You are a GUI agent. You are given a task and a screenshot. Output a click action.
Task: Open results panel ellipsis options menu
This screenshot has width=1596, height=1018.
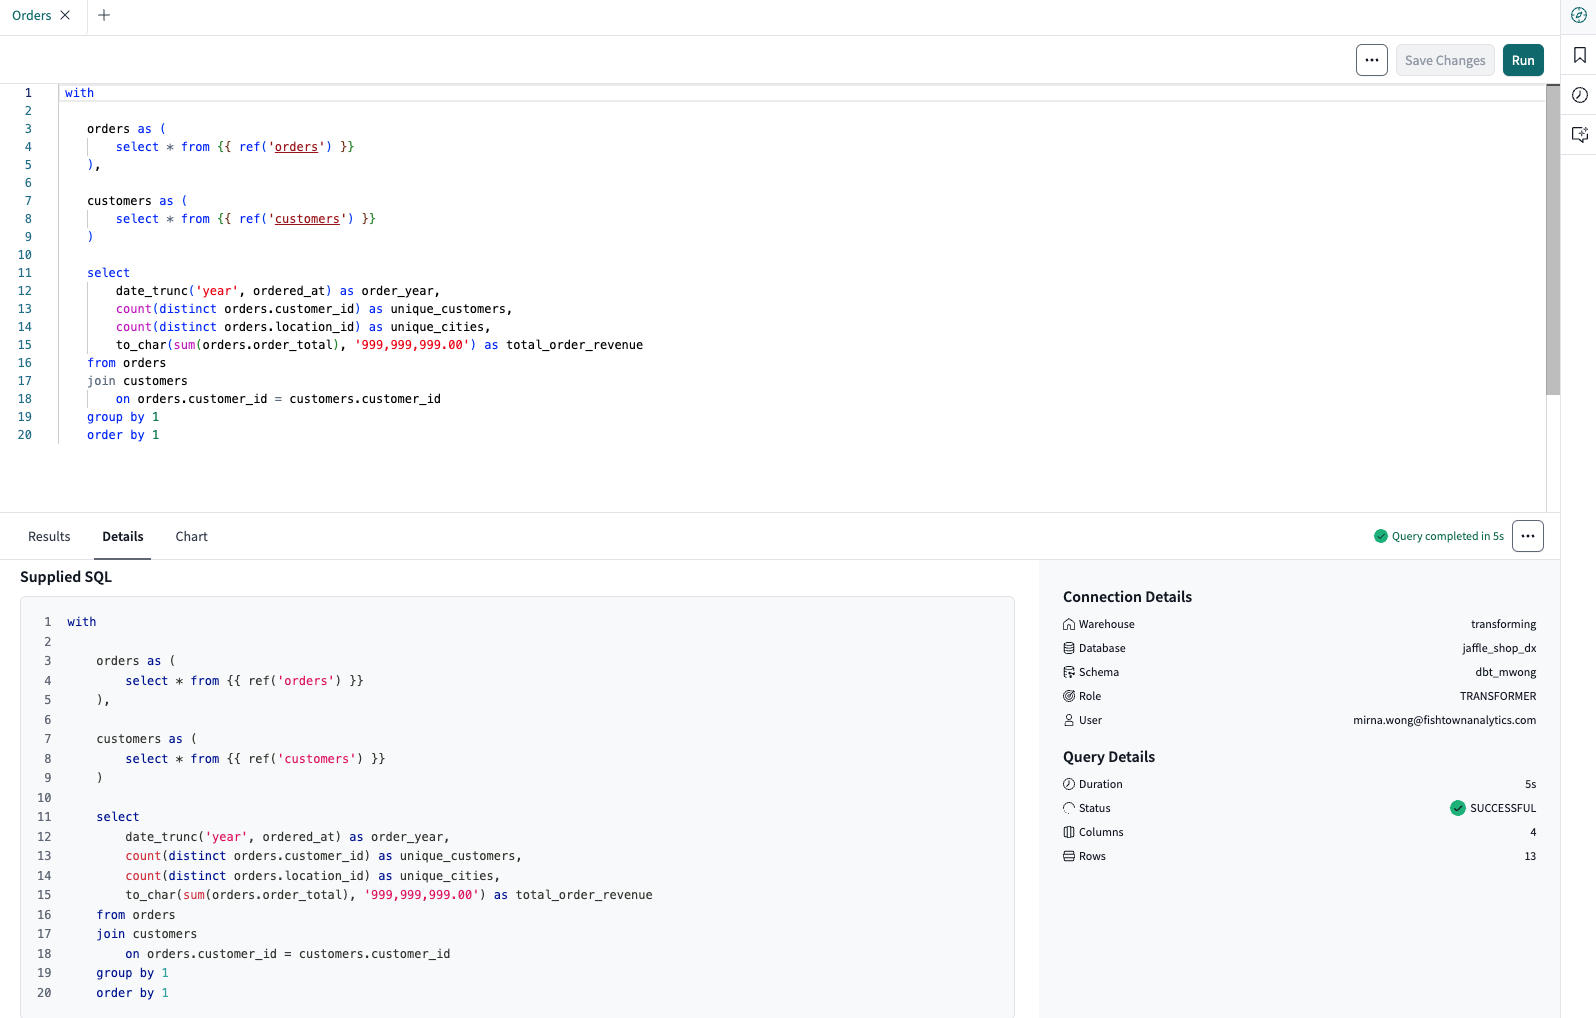pyautogui.click(x=1528, y=536)
